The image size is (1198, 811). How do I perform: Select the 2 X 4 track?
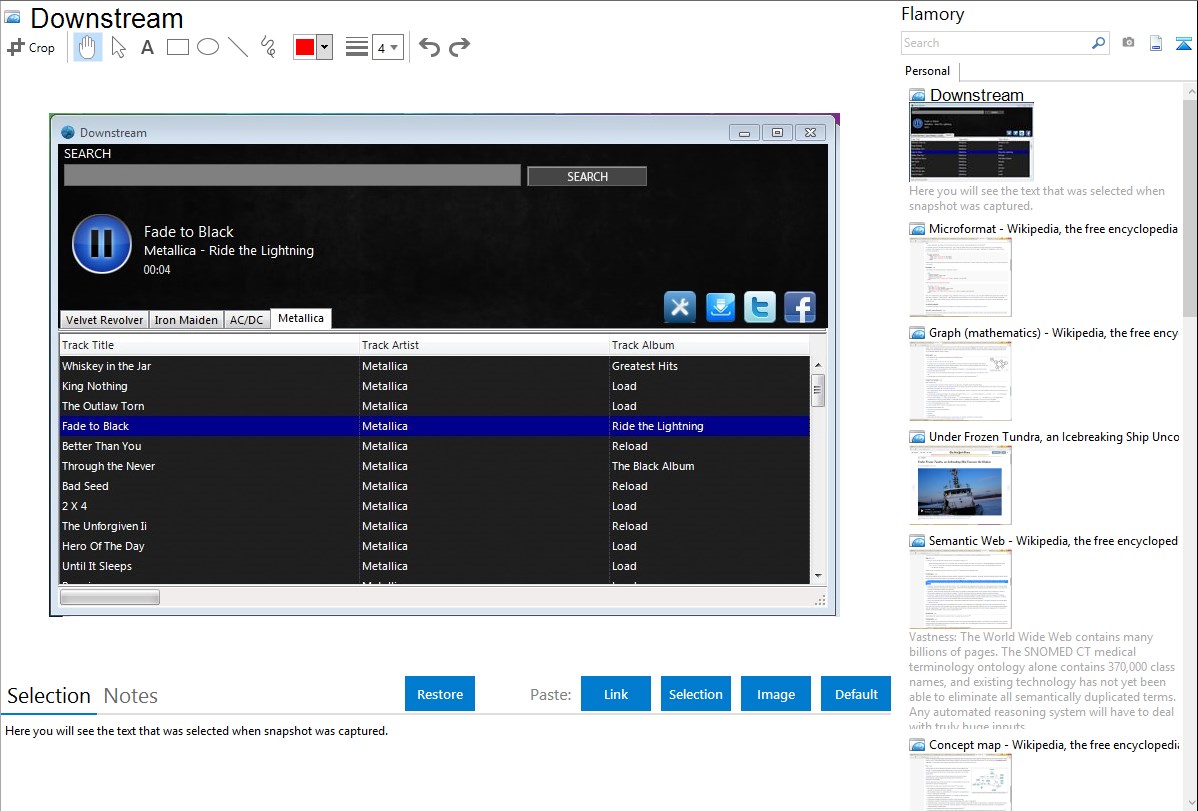pyautogui.click(x=434, y=506)
